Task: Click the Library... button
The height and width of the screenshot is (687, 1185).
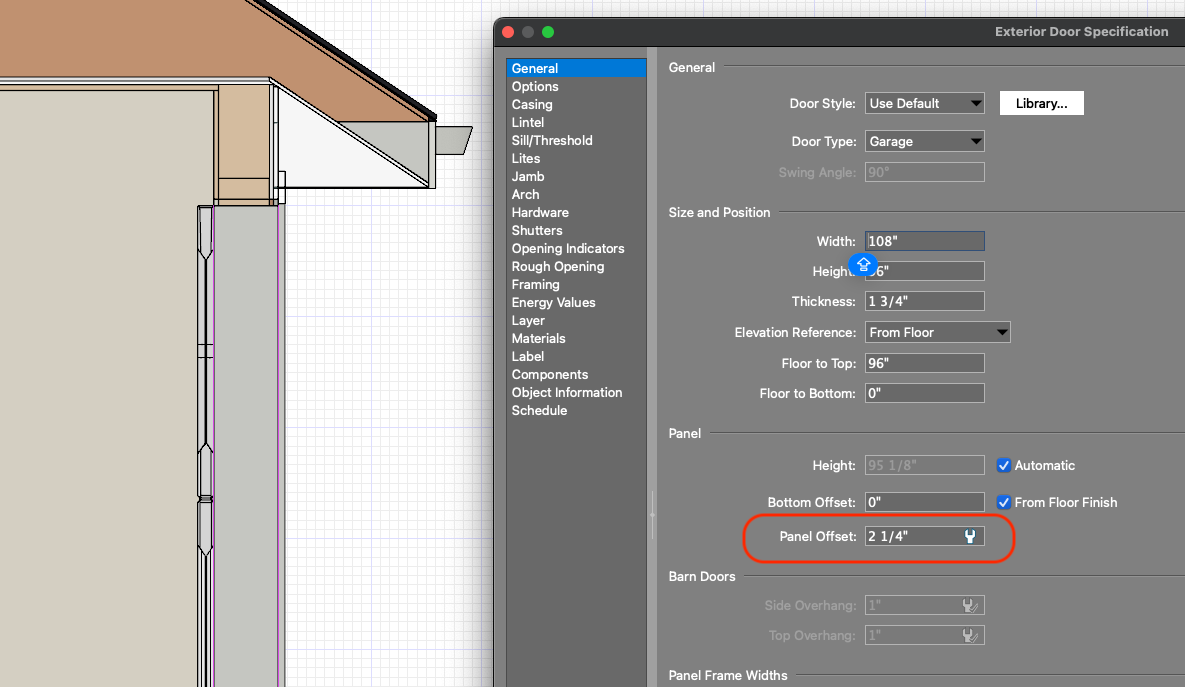Action: click(1041, 103)
